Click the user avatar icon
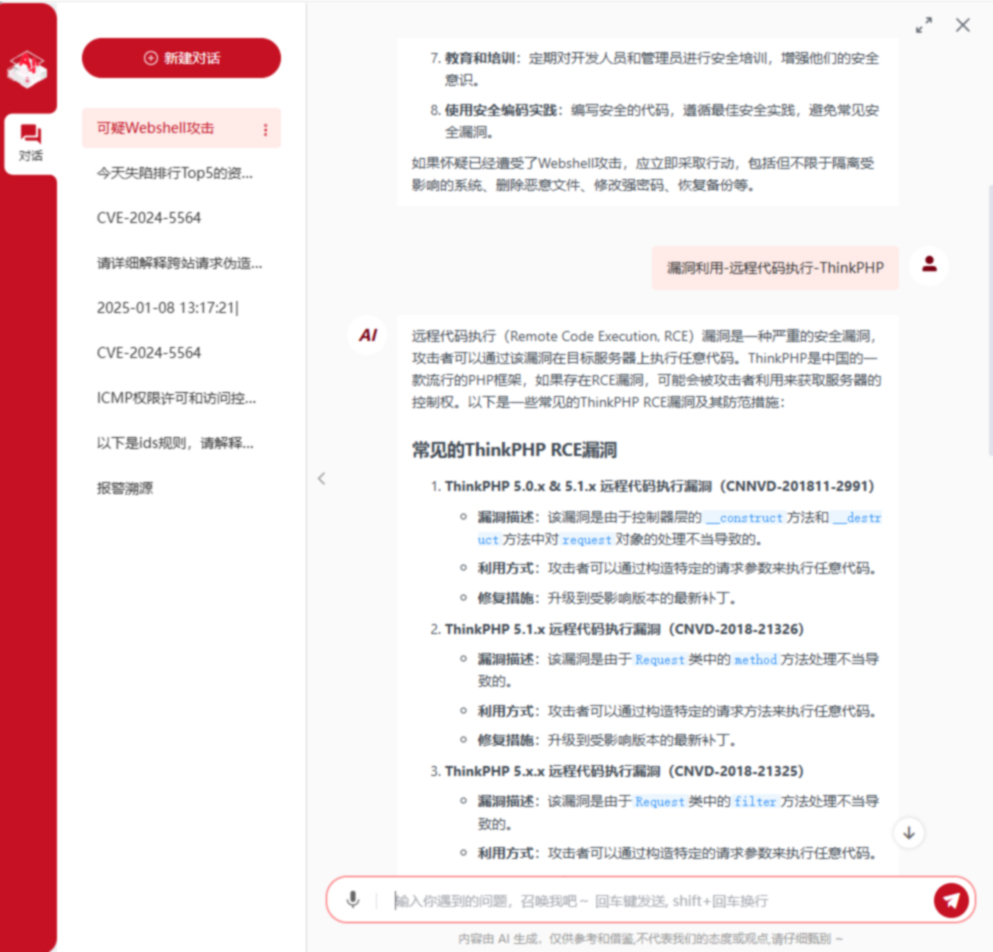This screenshot has width=993, height=952. point(930,265)
